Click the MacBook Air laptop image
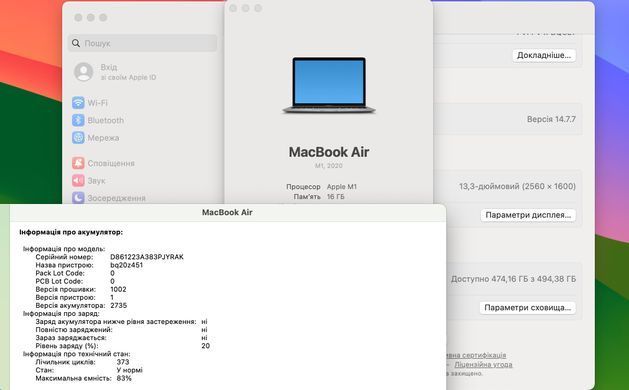This screenshot has height=390, width=629. pos(329,85)
